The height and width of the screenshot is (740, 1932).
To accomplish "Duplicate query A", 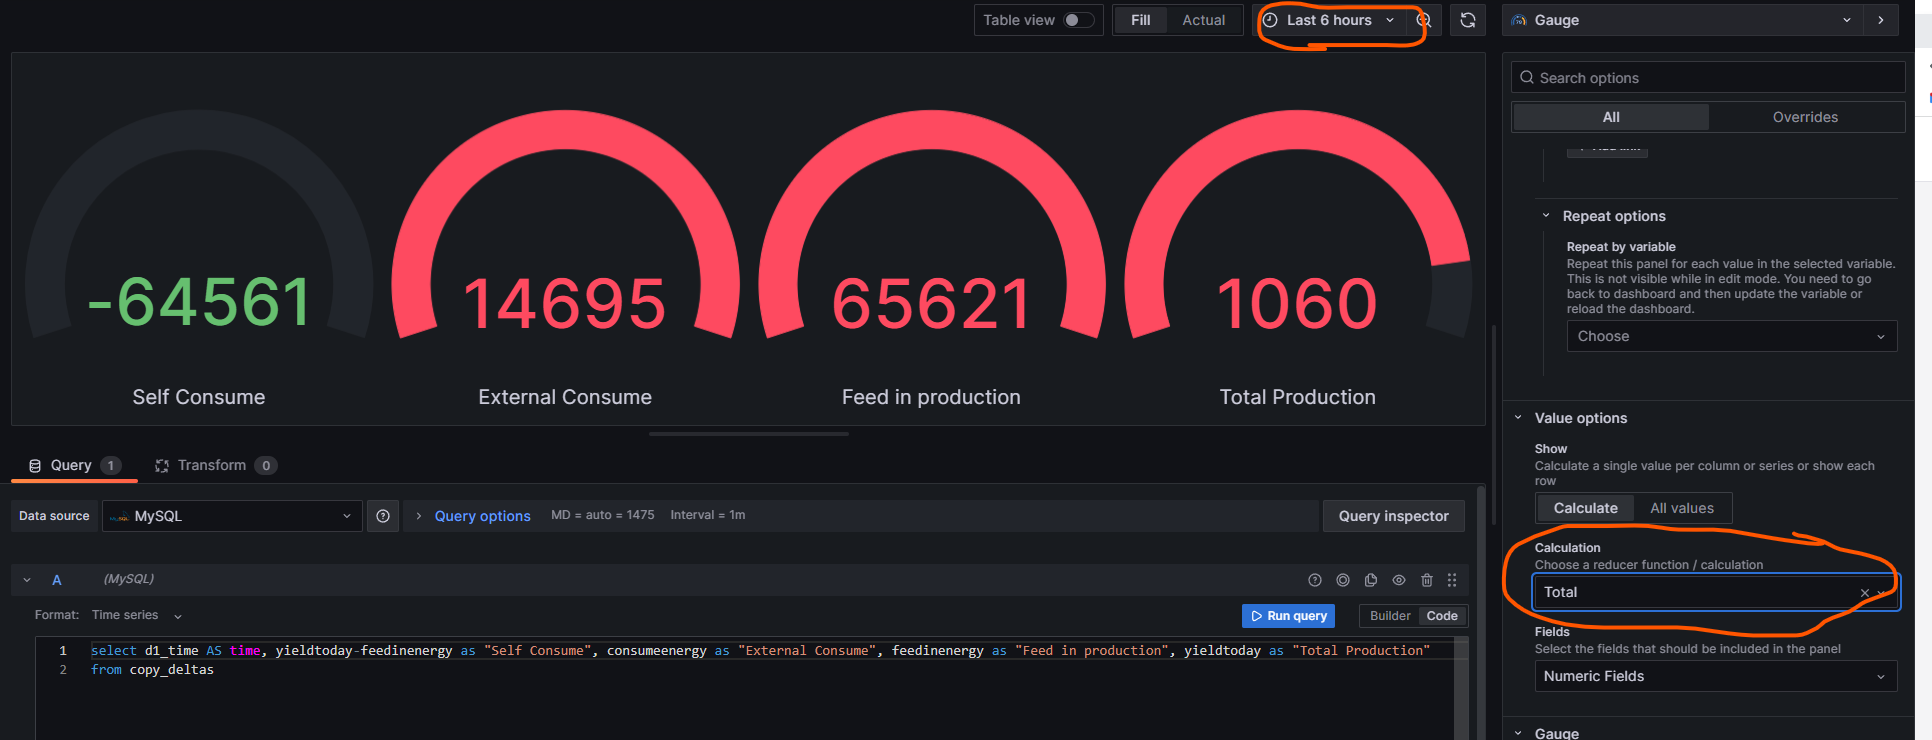I will [1371, 580].
